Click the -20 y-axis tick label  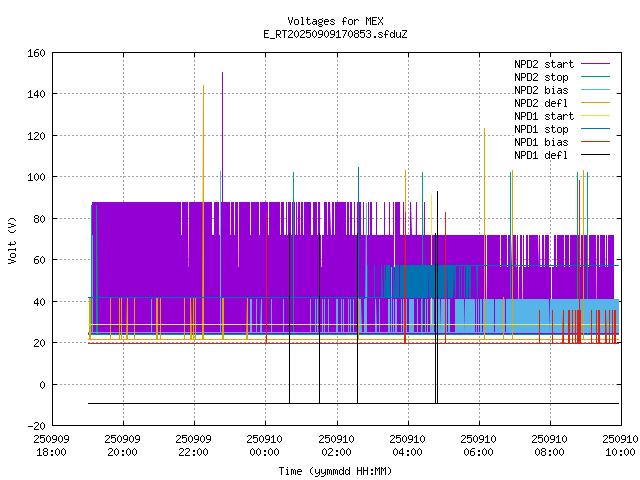click(x=34, y=426)
